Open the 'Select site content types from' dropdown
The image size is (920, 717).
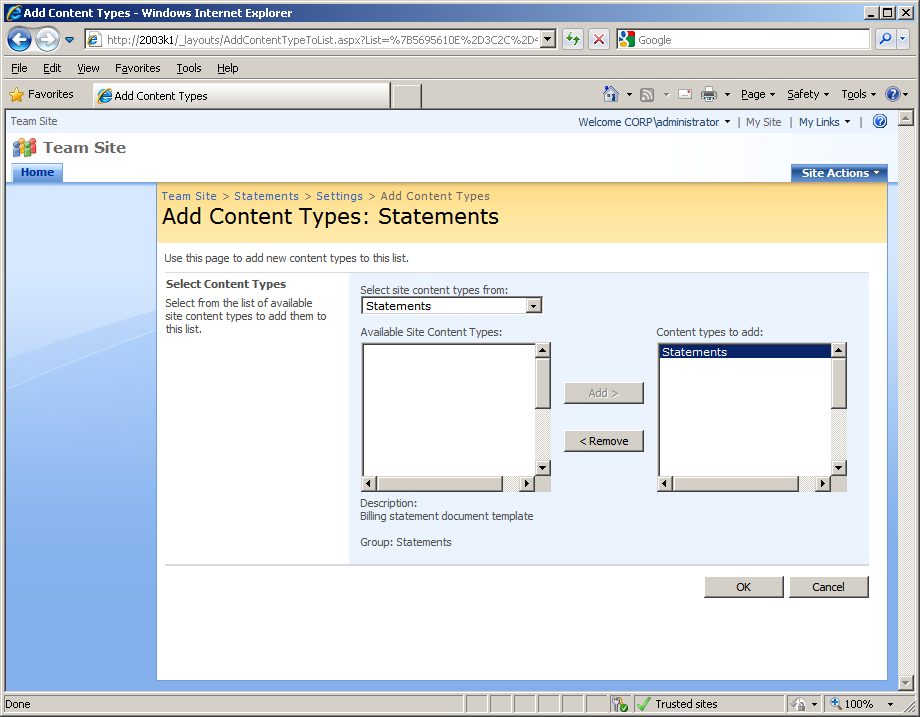(534, 306)
